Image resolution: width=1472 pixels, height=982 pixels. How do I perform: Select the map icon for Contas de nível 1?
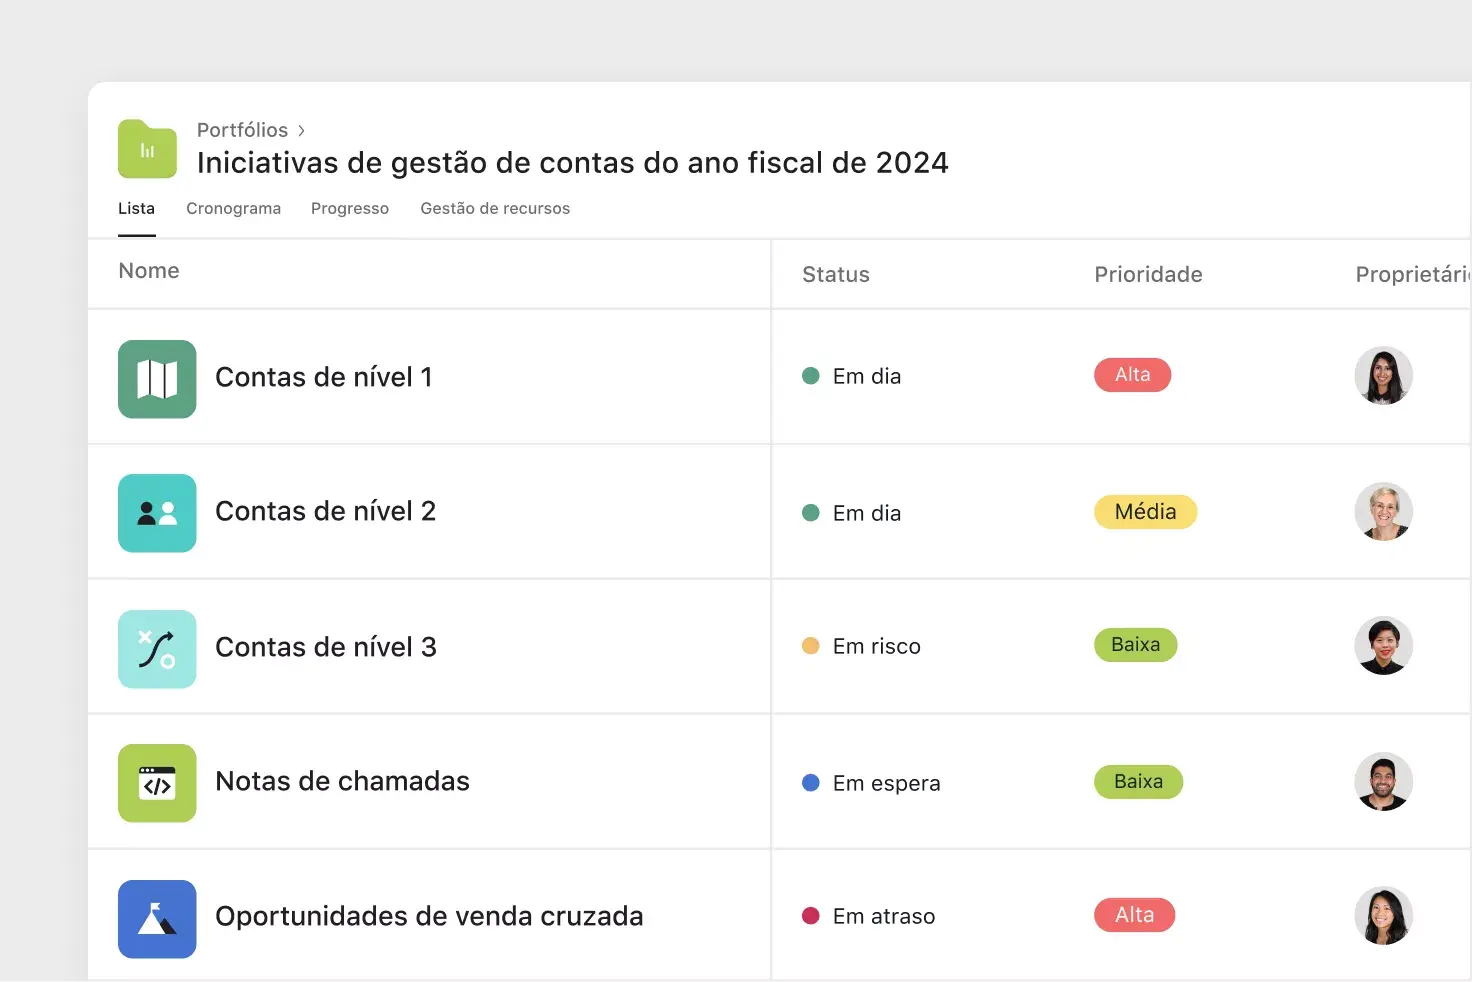[157, 379]
